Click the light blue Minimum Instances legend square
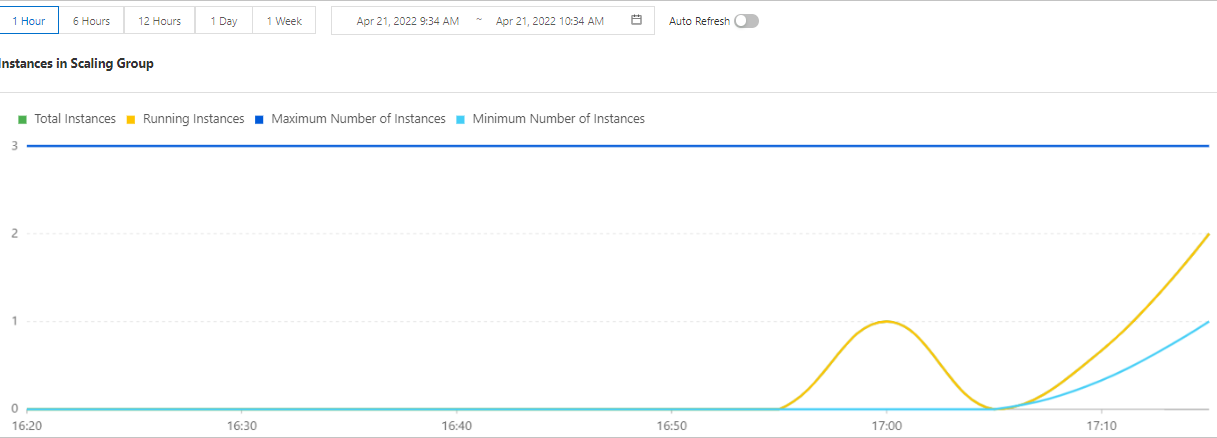1217x438 pixels. point(460,119)
